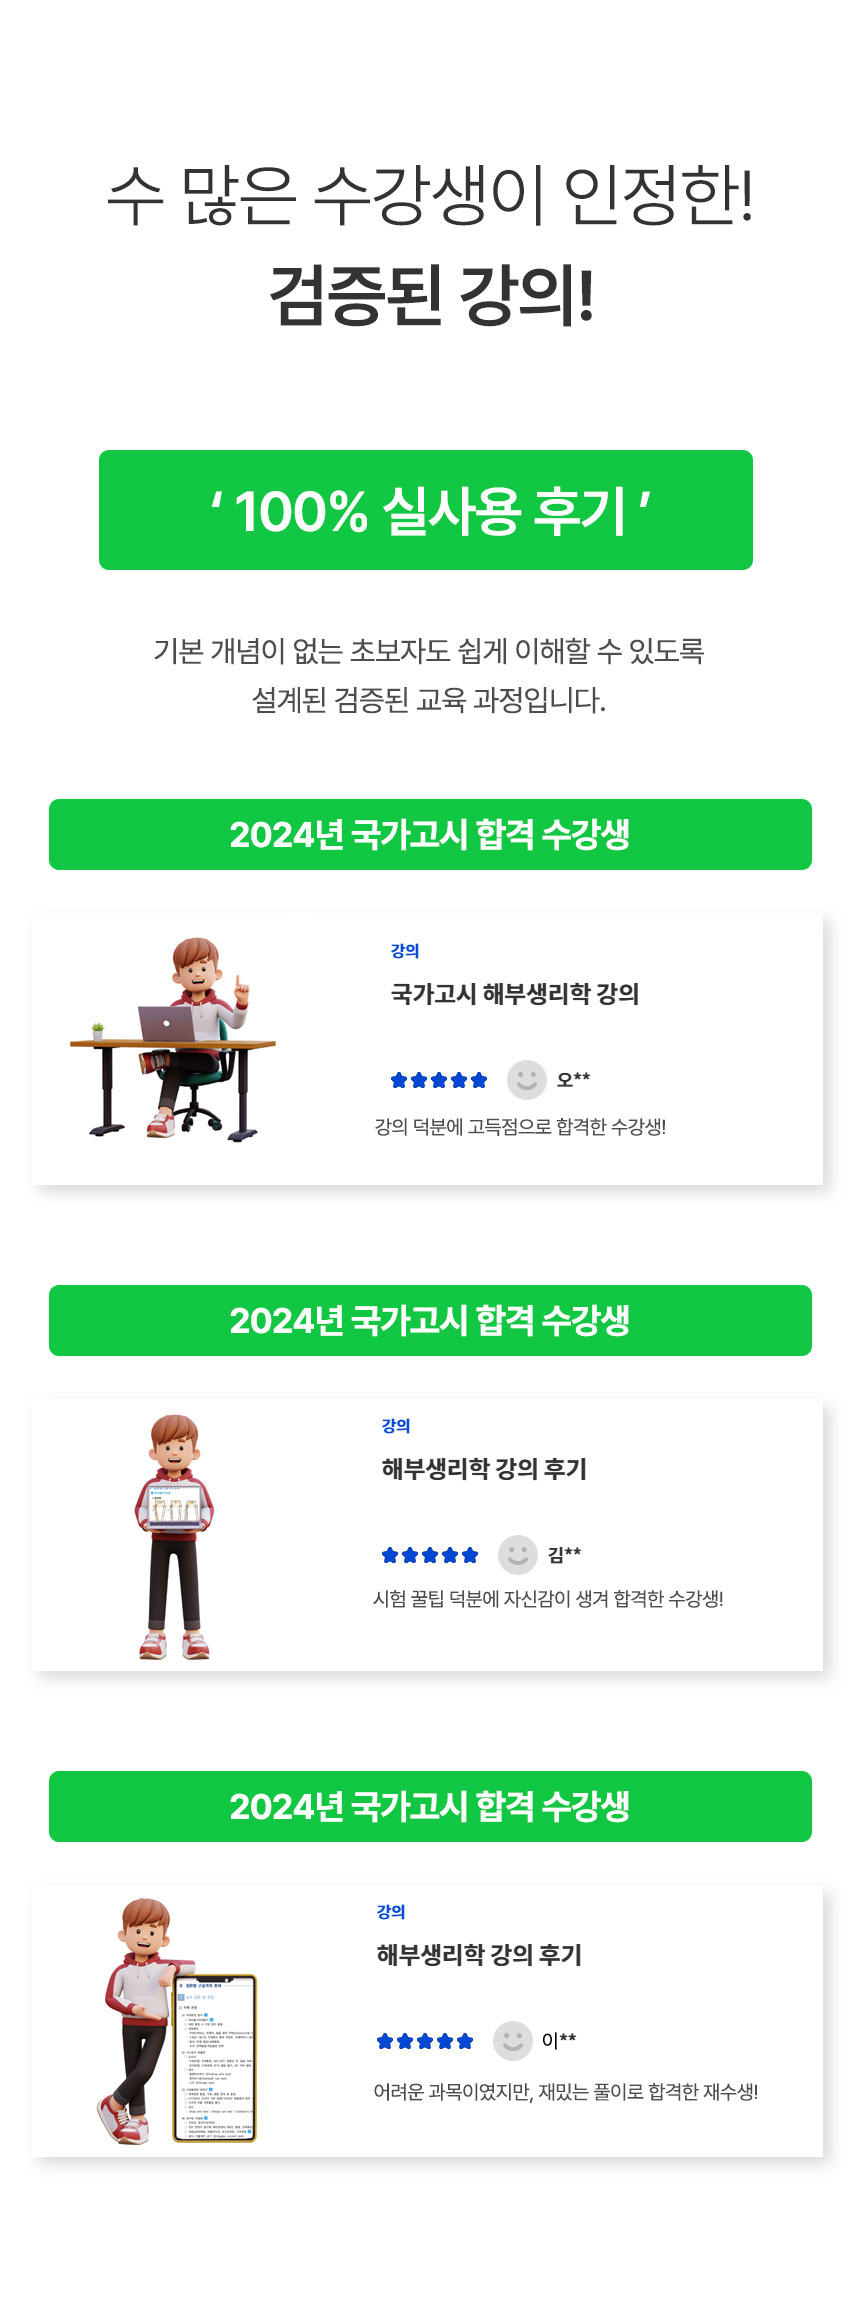Click the blue '강의' tag in third review
The width and height of the screenshot is (860, 2305).
click(x=391, y=1912)
